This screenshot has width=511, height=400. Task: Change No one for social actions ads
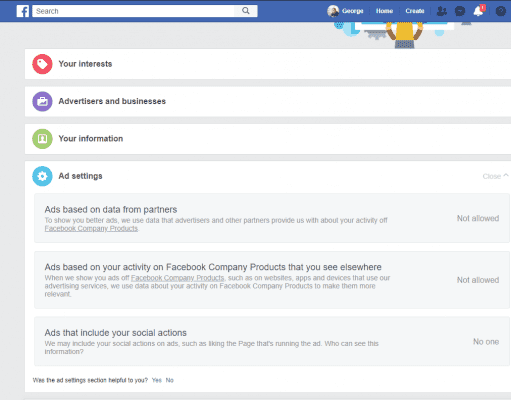coord(486,342)
